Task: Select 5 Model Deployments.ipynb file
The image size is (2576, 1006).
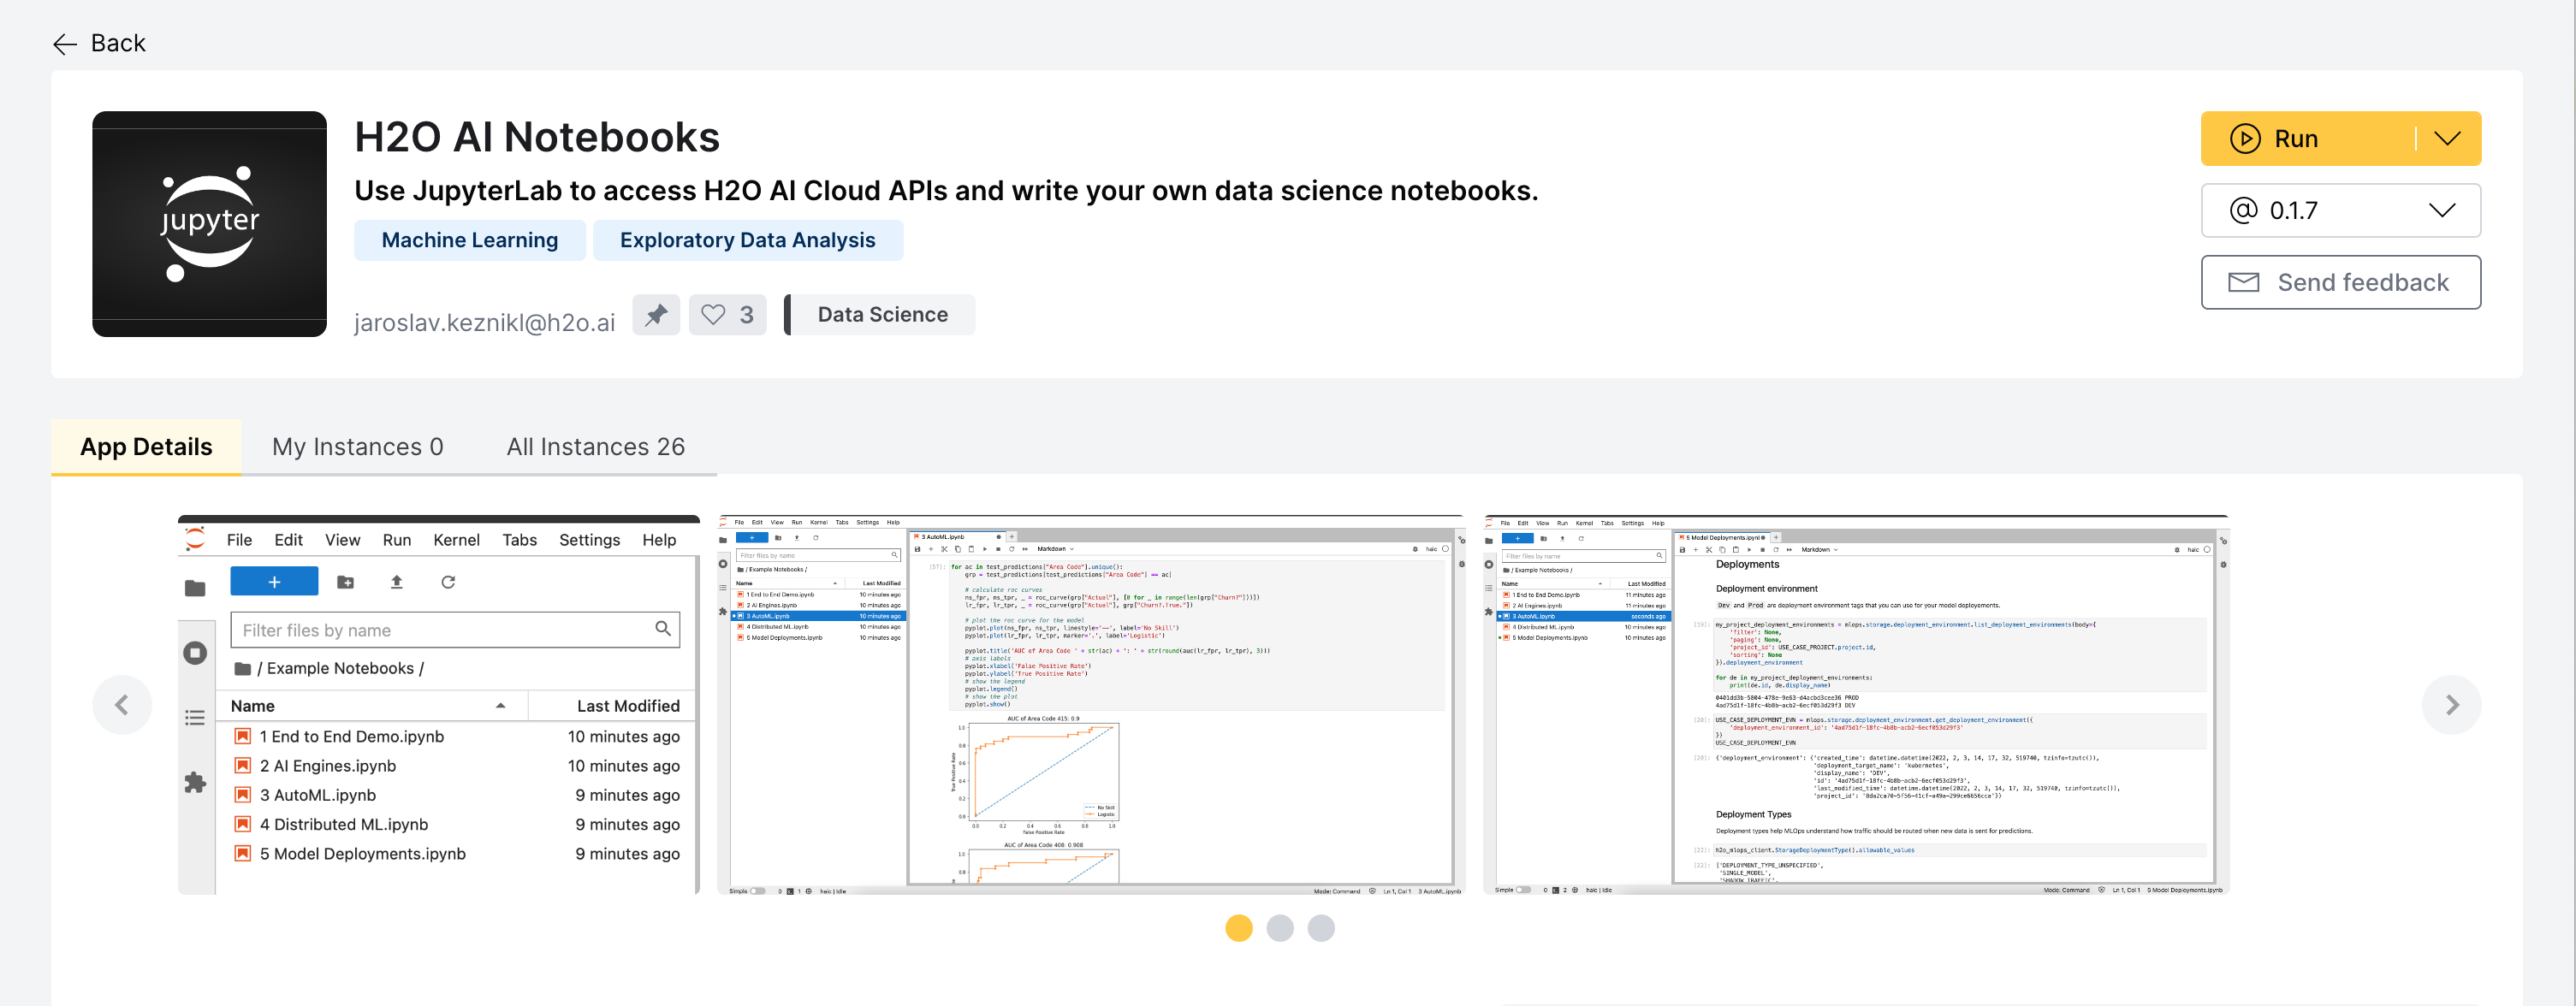Action: pyautogui.click(x=457, y=854)
